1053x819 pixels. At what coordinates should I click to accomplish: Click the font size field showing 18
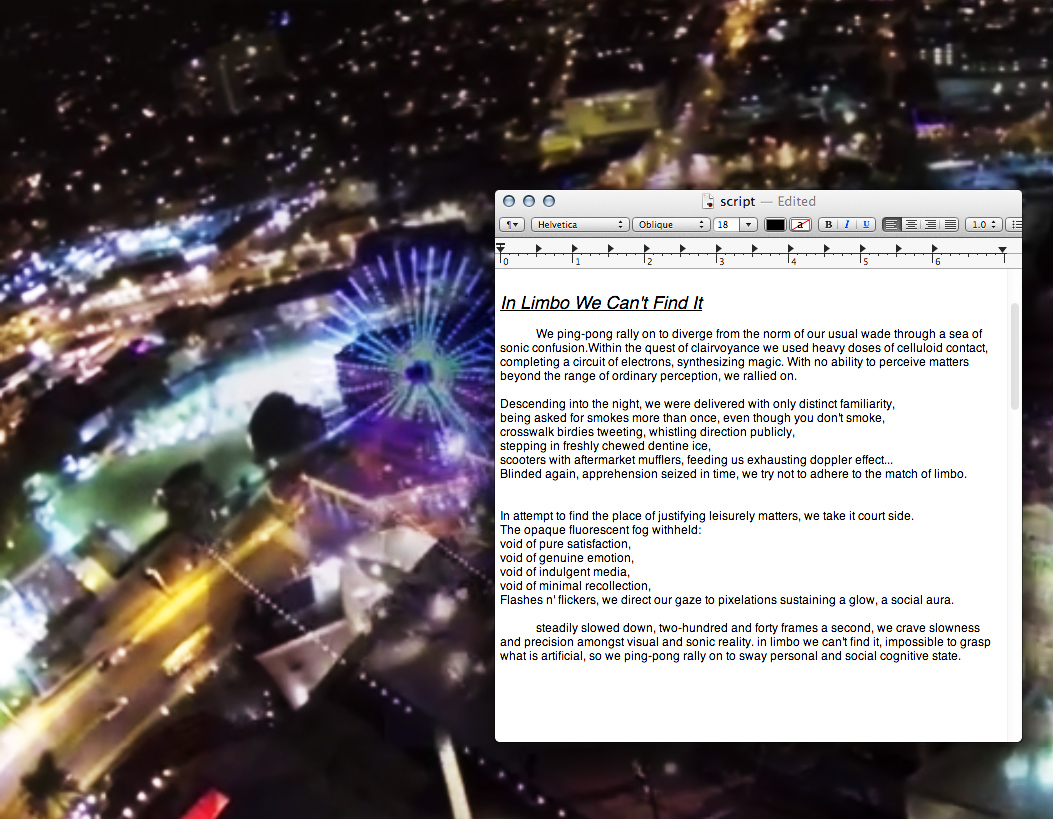click(x=725, y=225)
